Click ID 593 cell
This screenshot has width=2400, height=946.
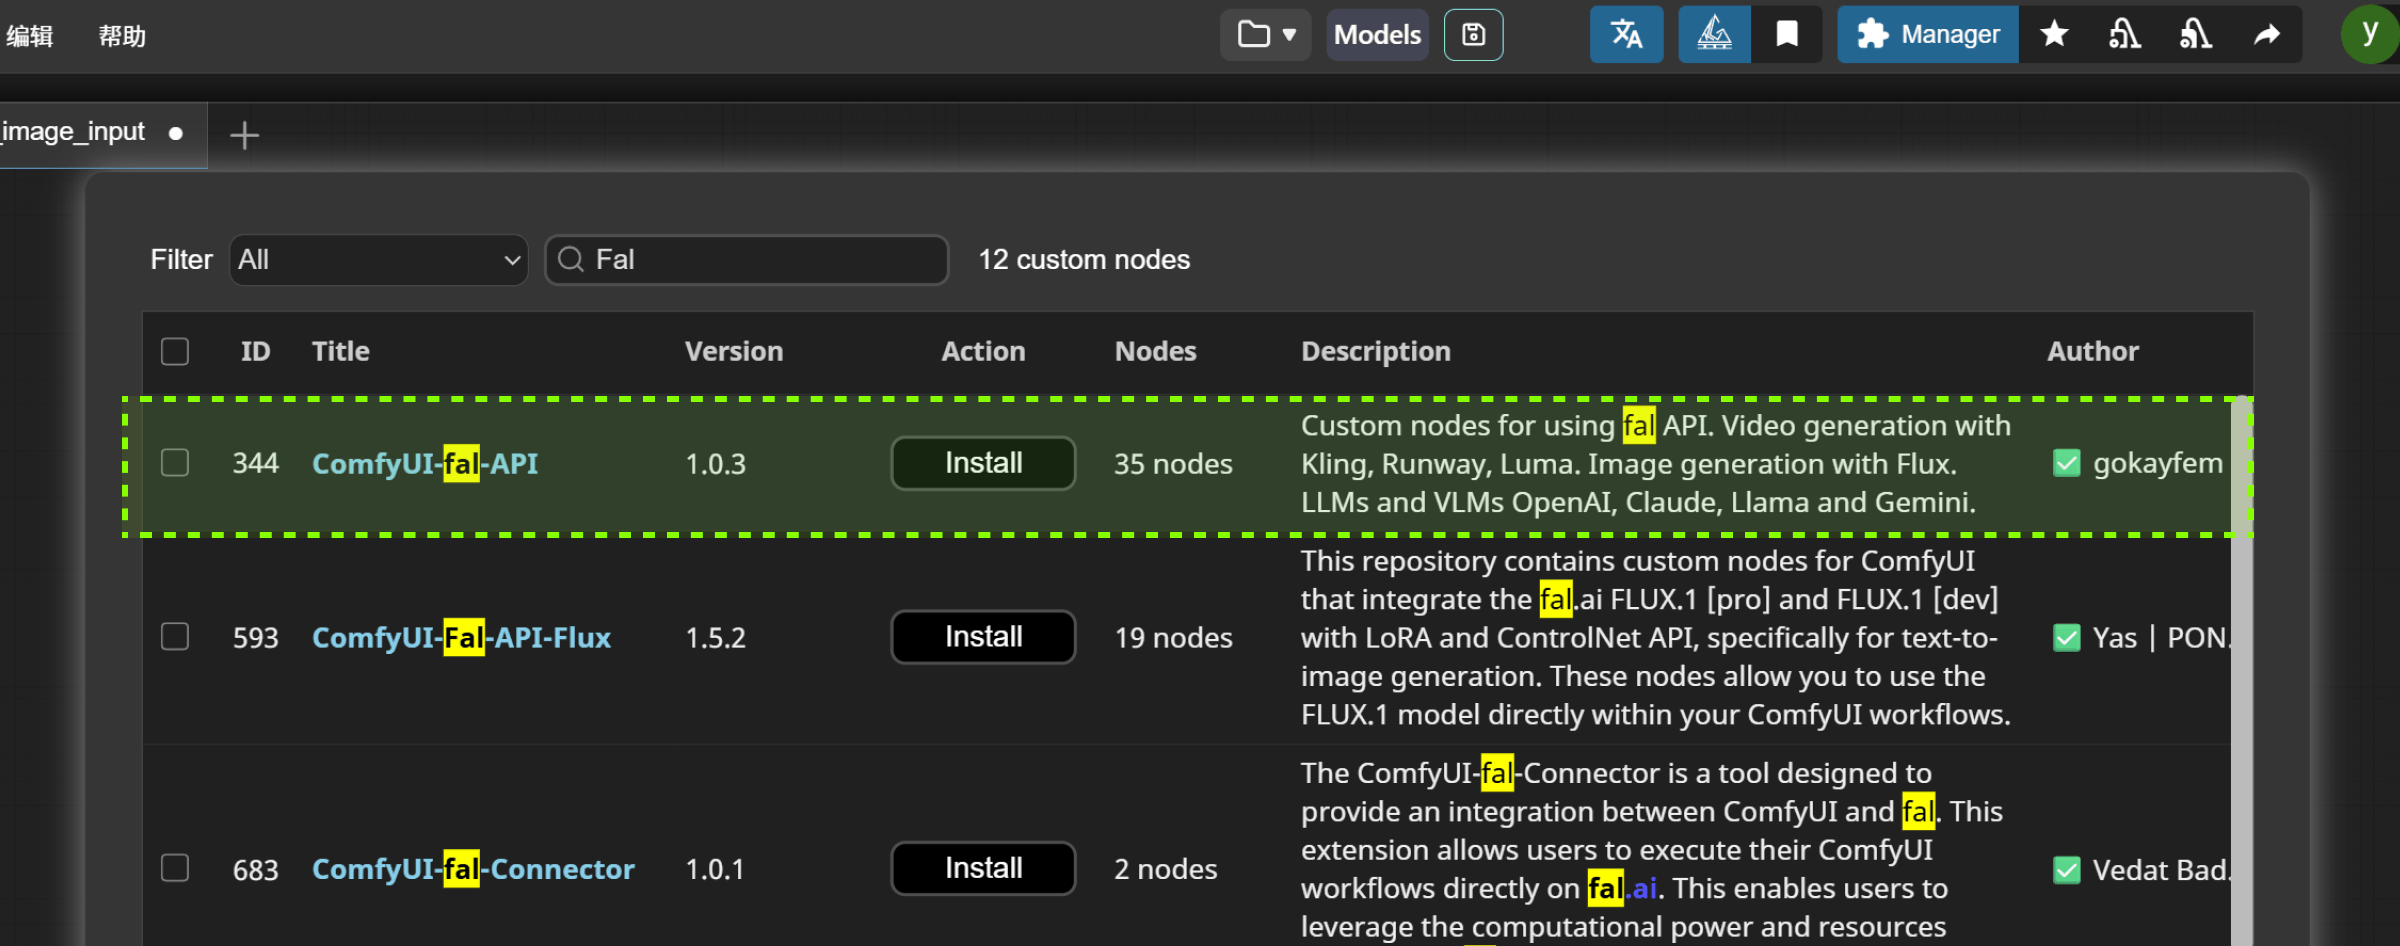[255, 638]
